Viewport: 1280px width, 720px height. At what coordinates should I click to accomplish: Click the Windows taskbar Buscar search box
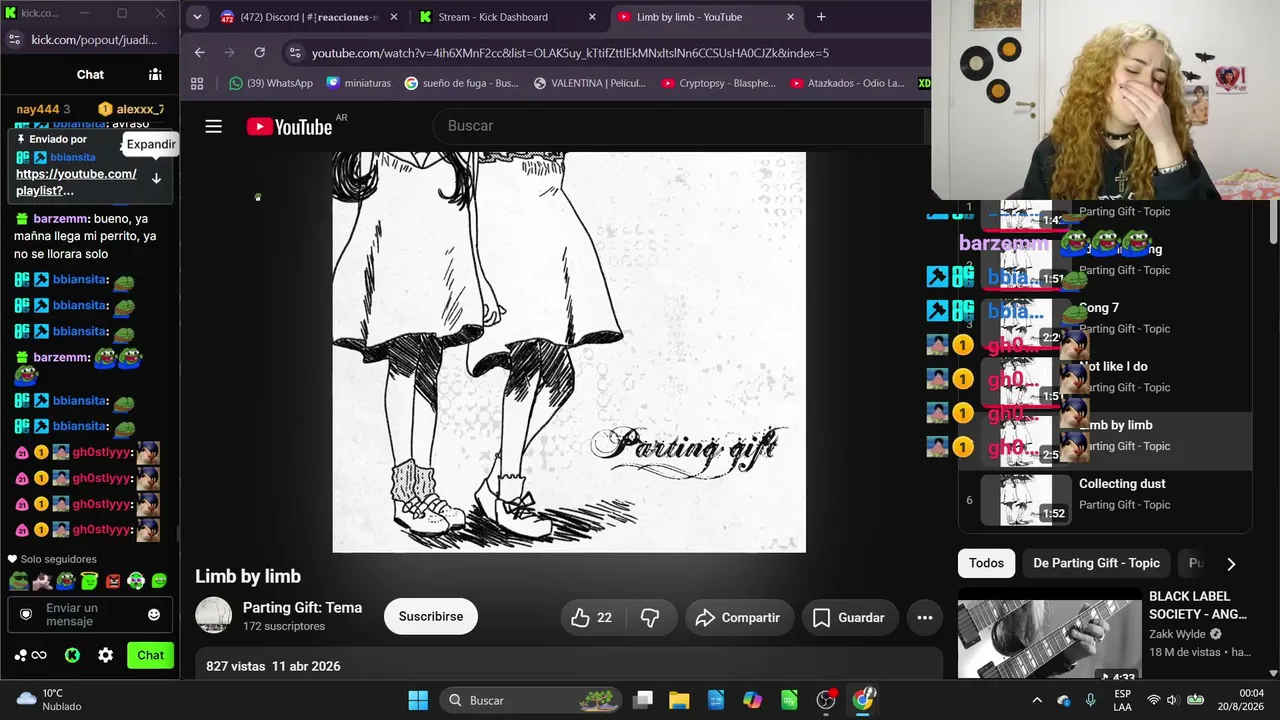[530, 700]
